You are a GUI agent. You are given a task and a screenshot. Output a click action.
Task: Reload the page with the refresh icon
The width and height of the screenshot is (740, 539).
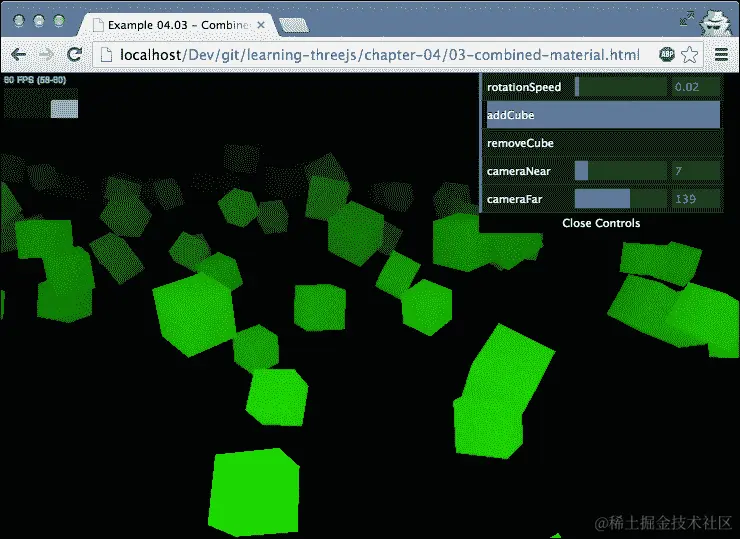[x=74, y=55]
